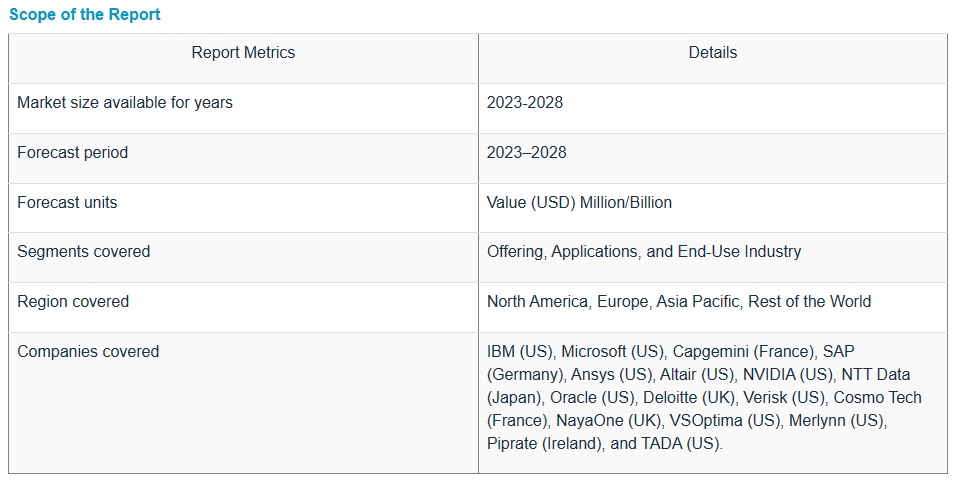Click 'IBM (US)' in companies list

519,352
